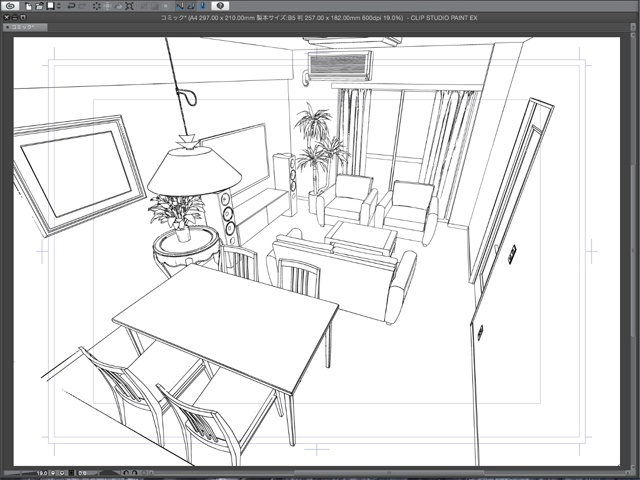This screenshot has width=640, height=480.
Task: Click the zoom slider in the status bar
Action: [20, 473]
